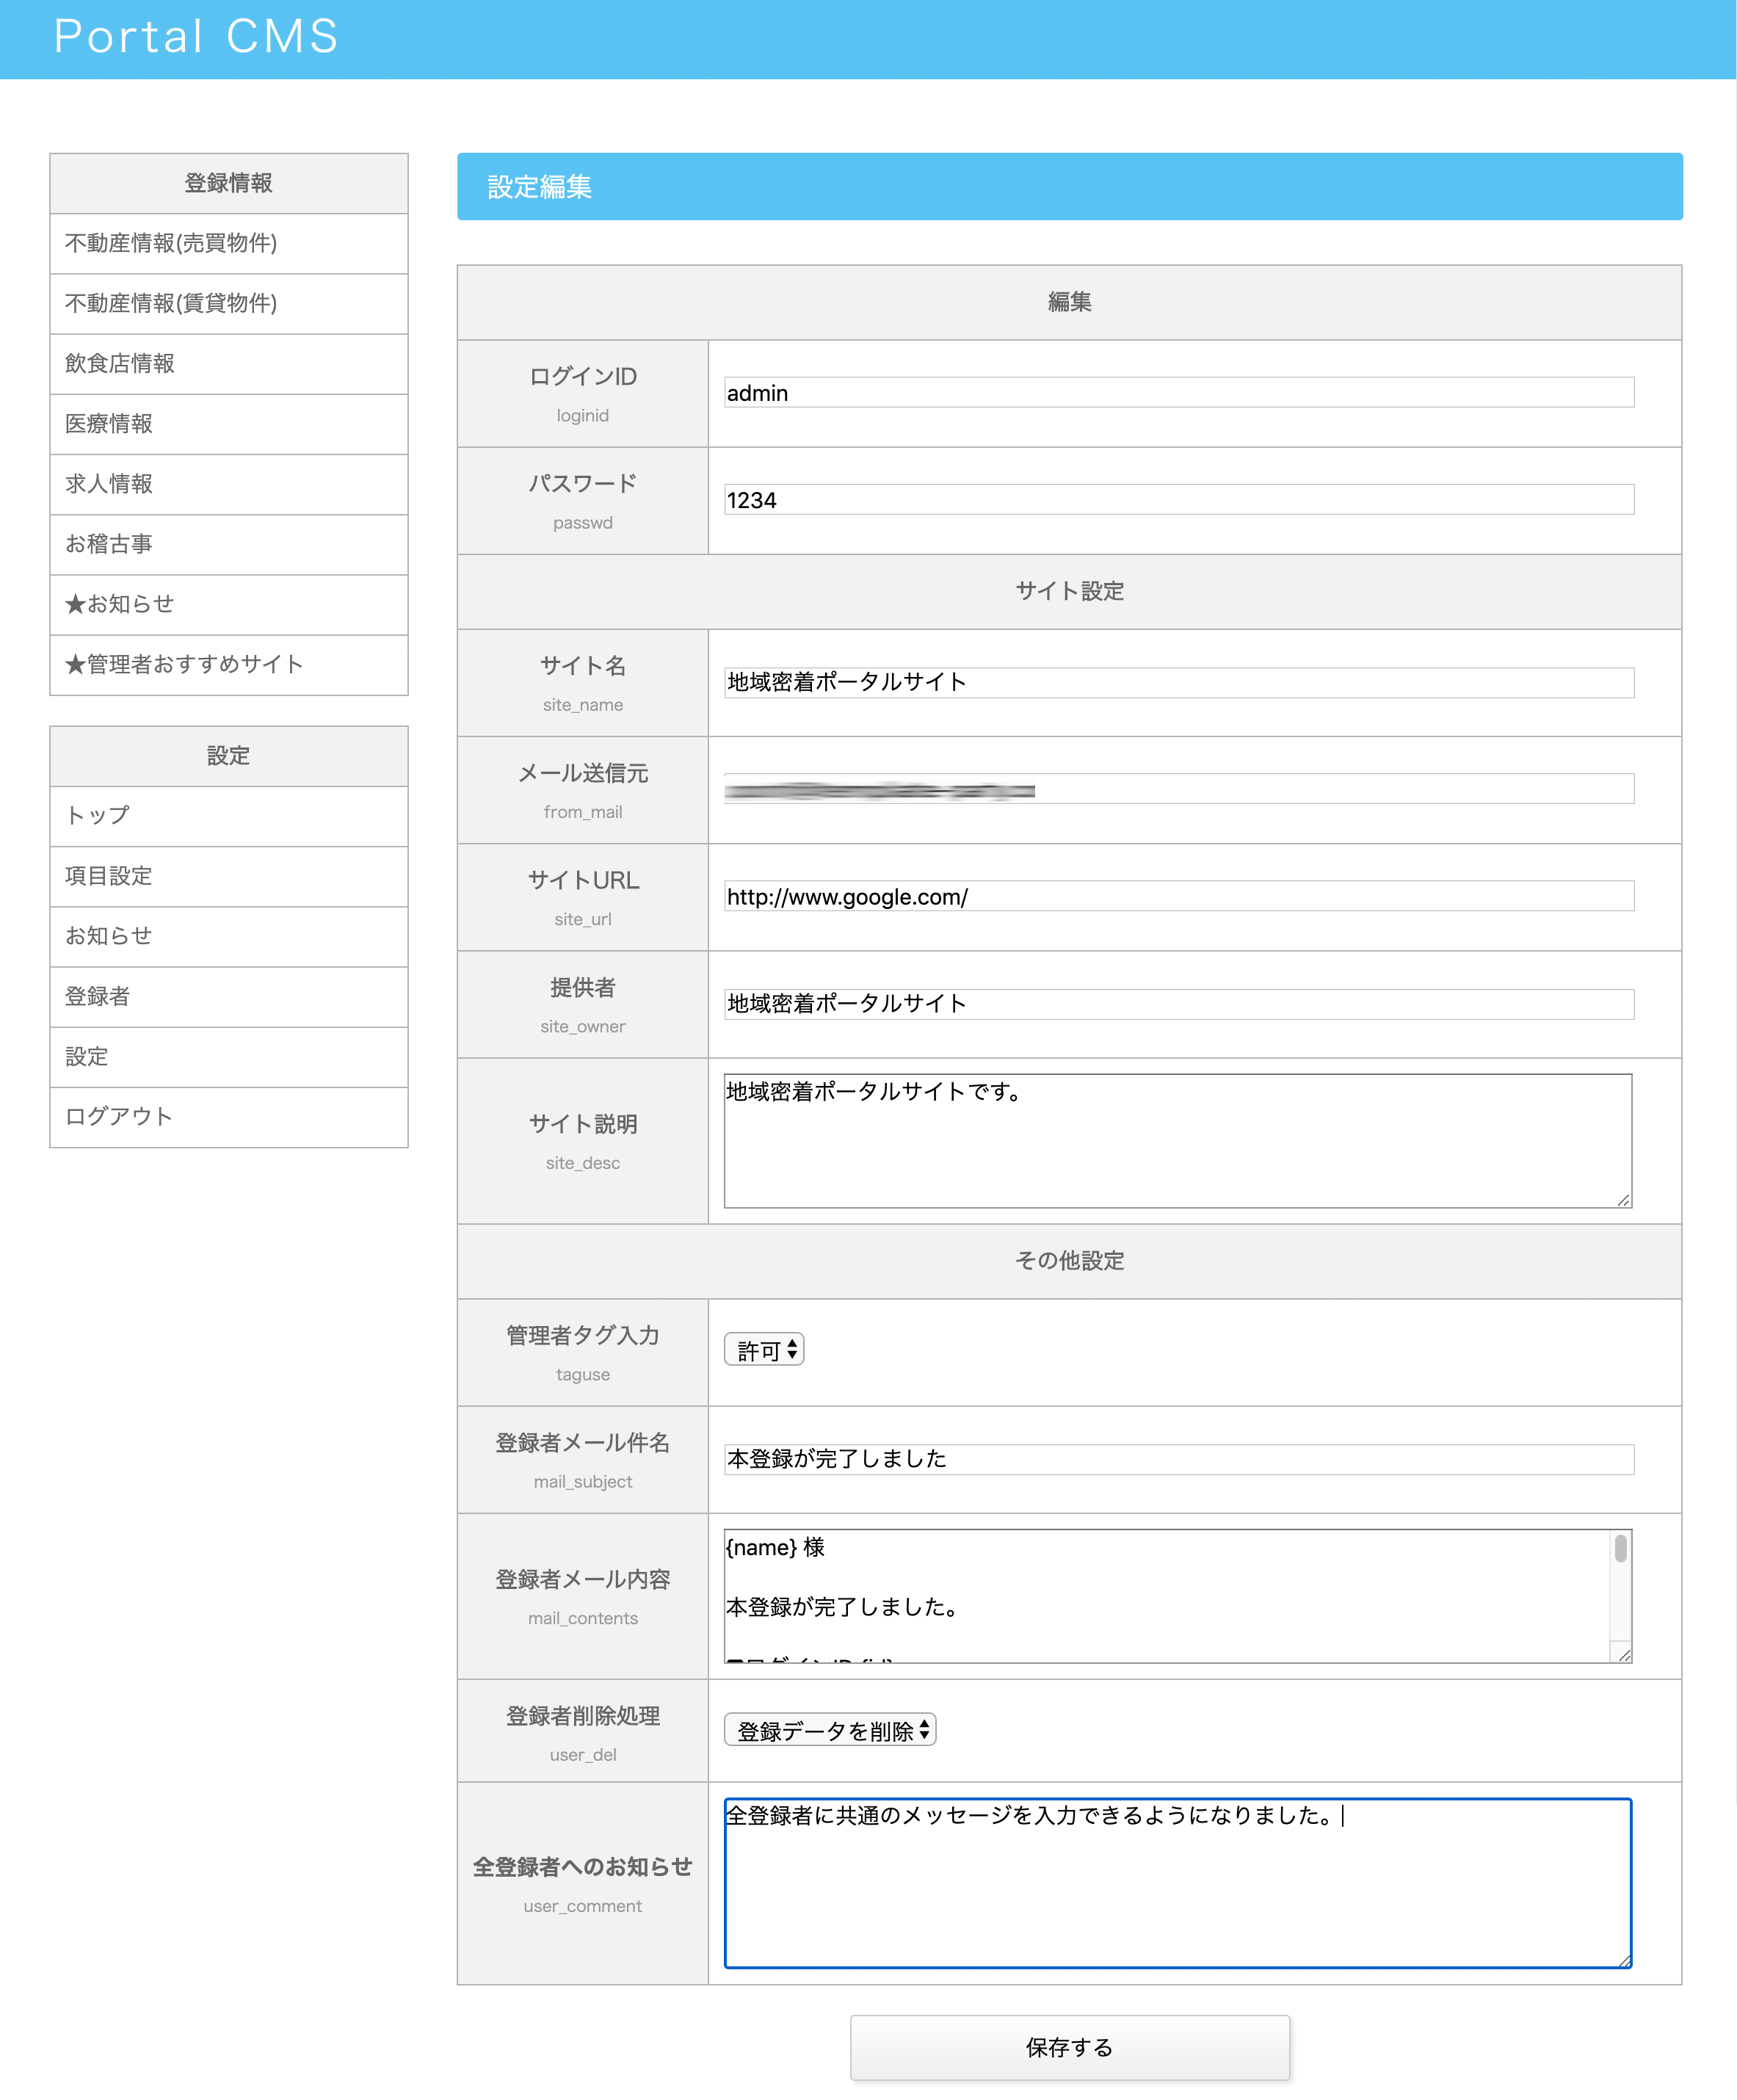Click お稽古事 sidebar entry
Screen dimensions: 1737x2100
pos(229,544)
